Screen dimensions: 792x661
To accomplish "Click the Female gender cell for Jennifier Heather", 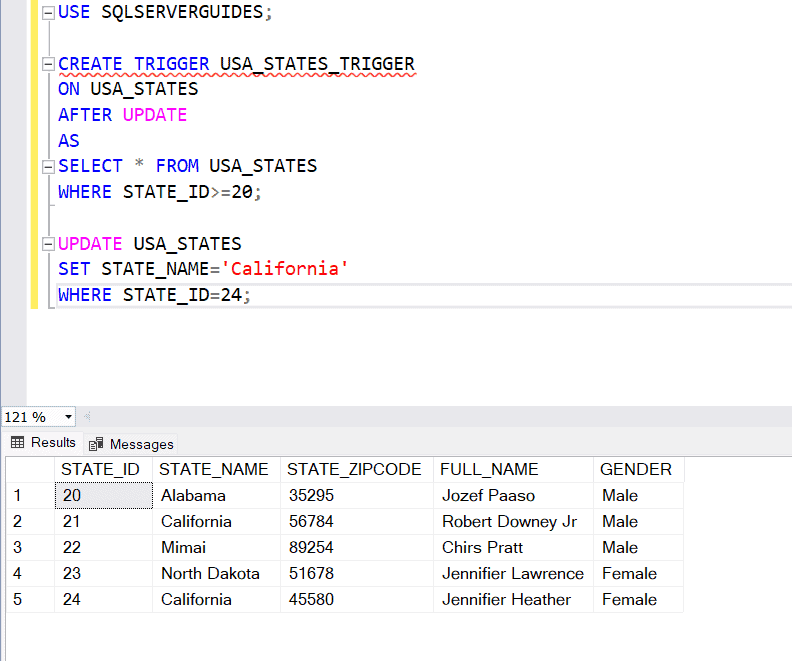I will coord(638,599).
